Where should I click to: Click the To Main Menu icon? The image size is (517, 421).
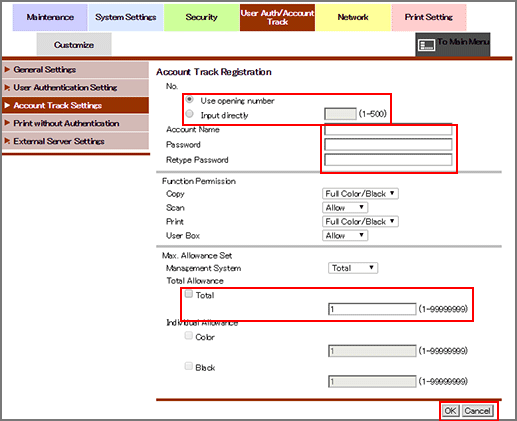click(x=427, y=45)
